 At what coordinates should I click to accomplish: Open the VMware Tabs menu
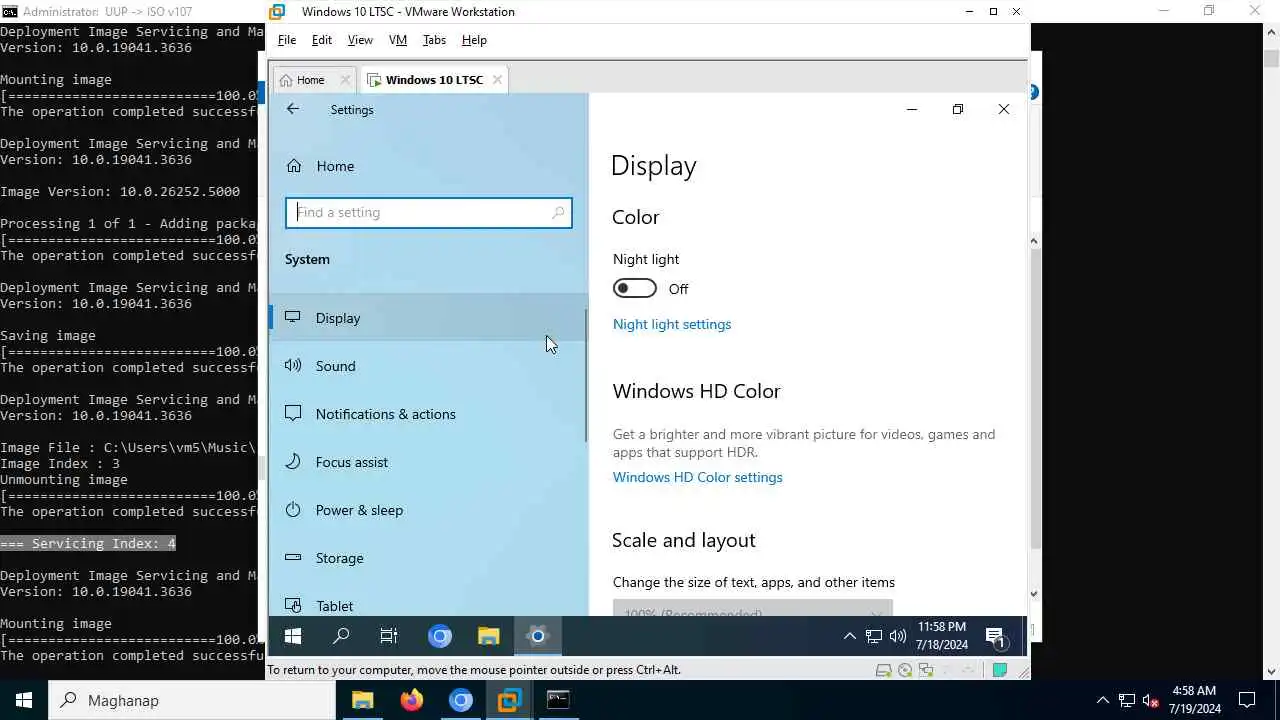pyautogui.click(x=434, y=40)
